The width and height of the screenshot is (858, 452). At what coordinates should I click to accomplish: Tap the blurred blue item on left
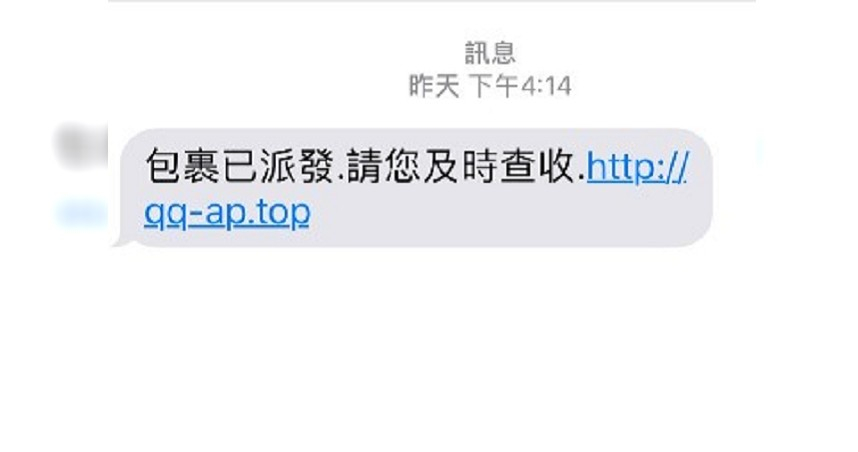click(82, 212)
